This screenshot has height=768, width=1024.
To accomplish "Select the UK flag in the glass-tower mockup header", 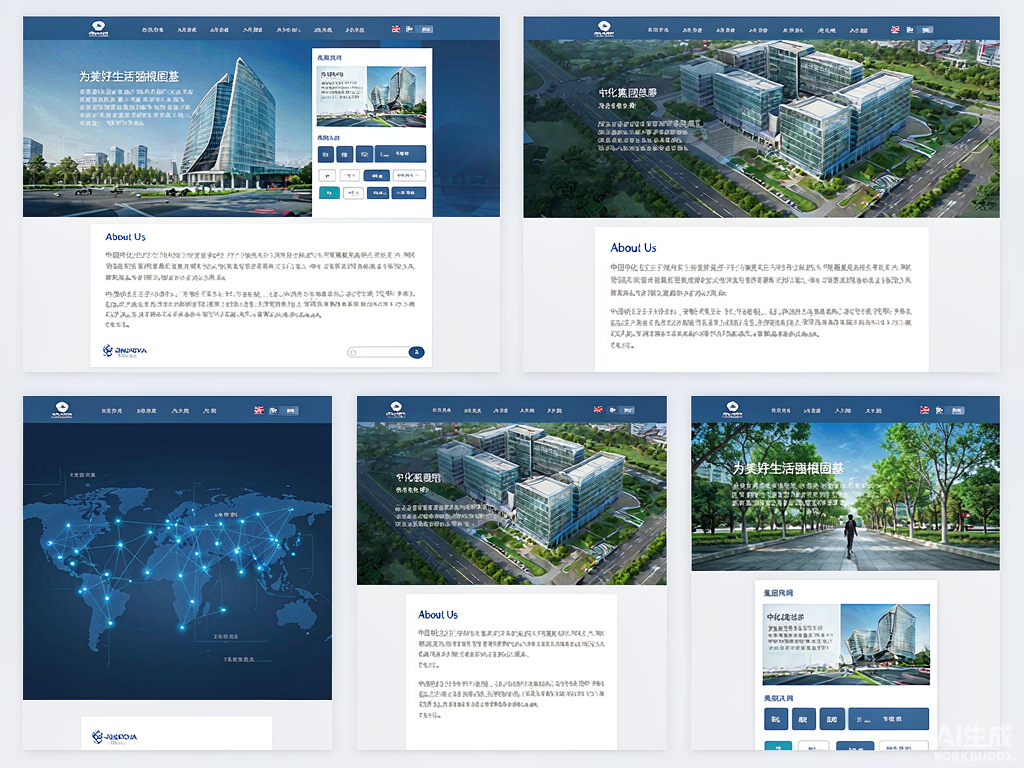I will (396, 29).
